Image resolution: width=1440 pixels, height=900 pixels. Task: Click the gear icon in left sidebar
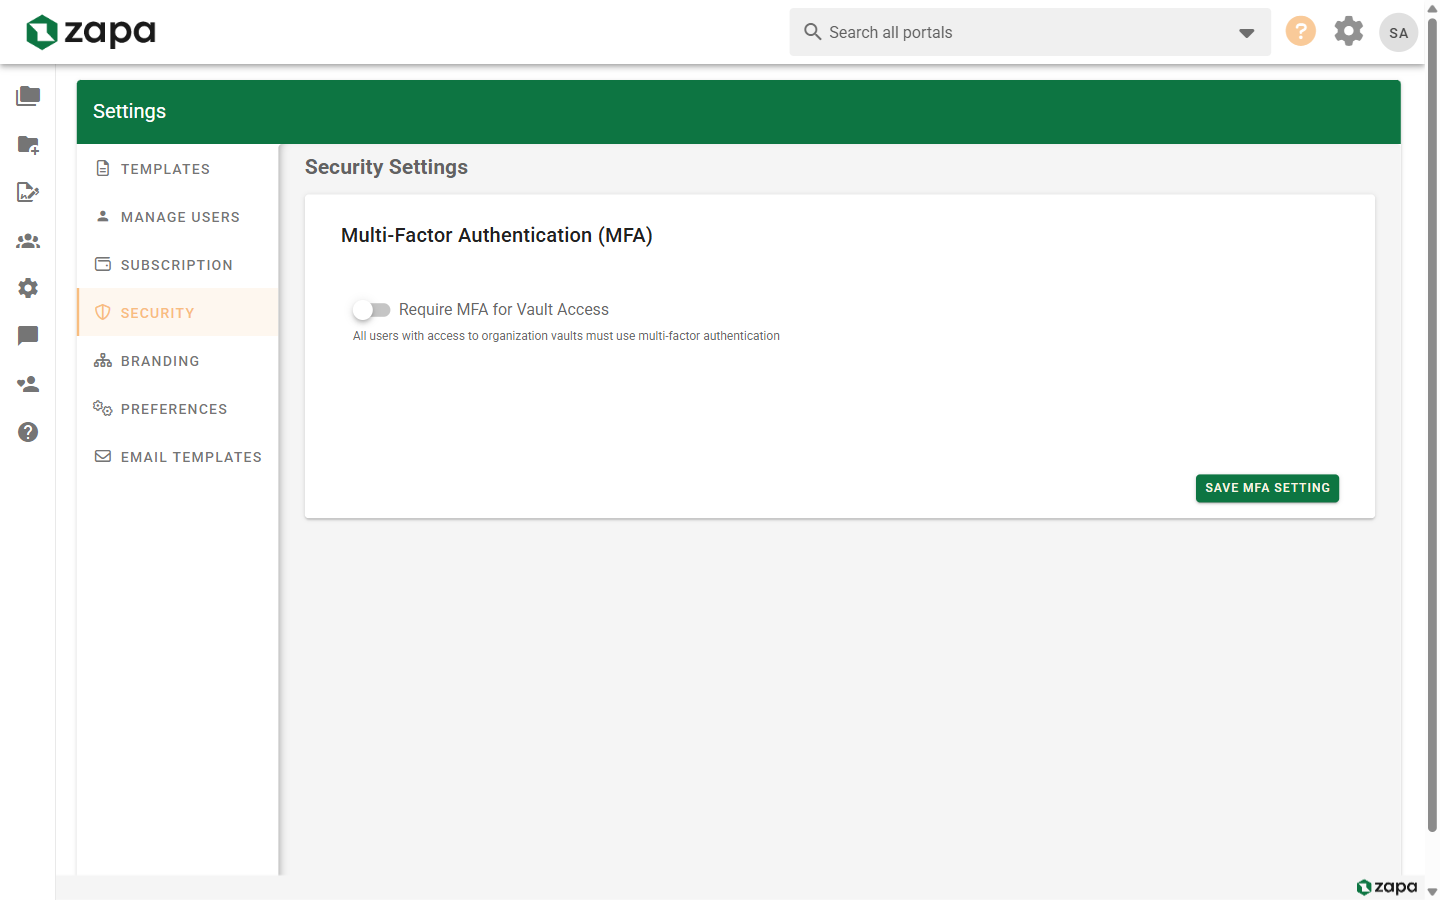pyautogui.click(x=28, y=288)
